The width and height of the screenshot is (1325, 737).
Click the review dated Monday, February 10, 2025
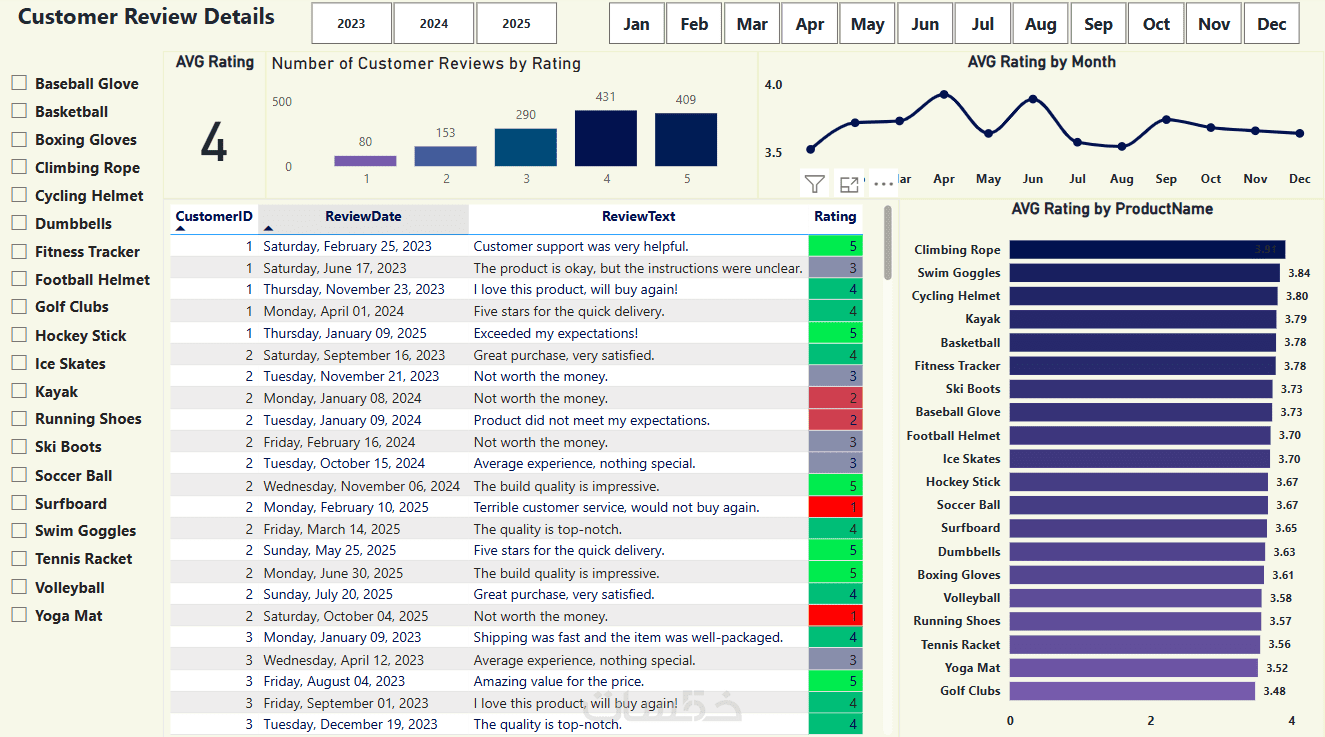[516, 507]
